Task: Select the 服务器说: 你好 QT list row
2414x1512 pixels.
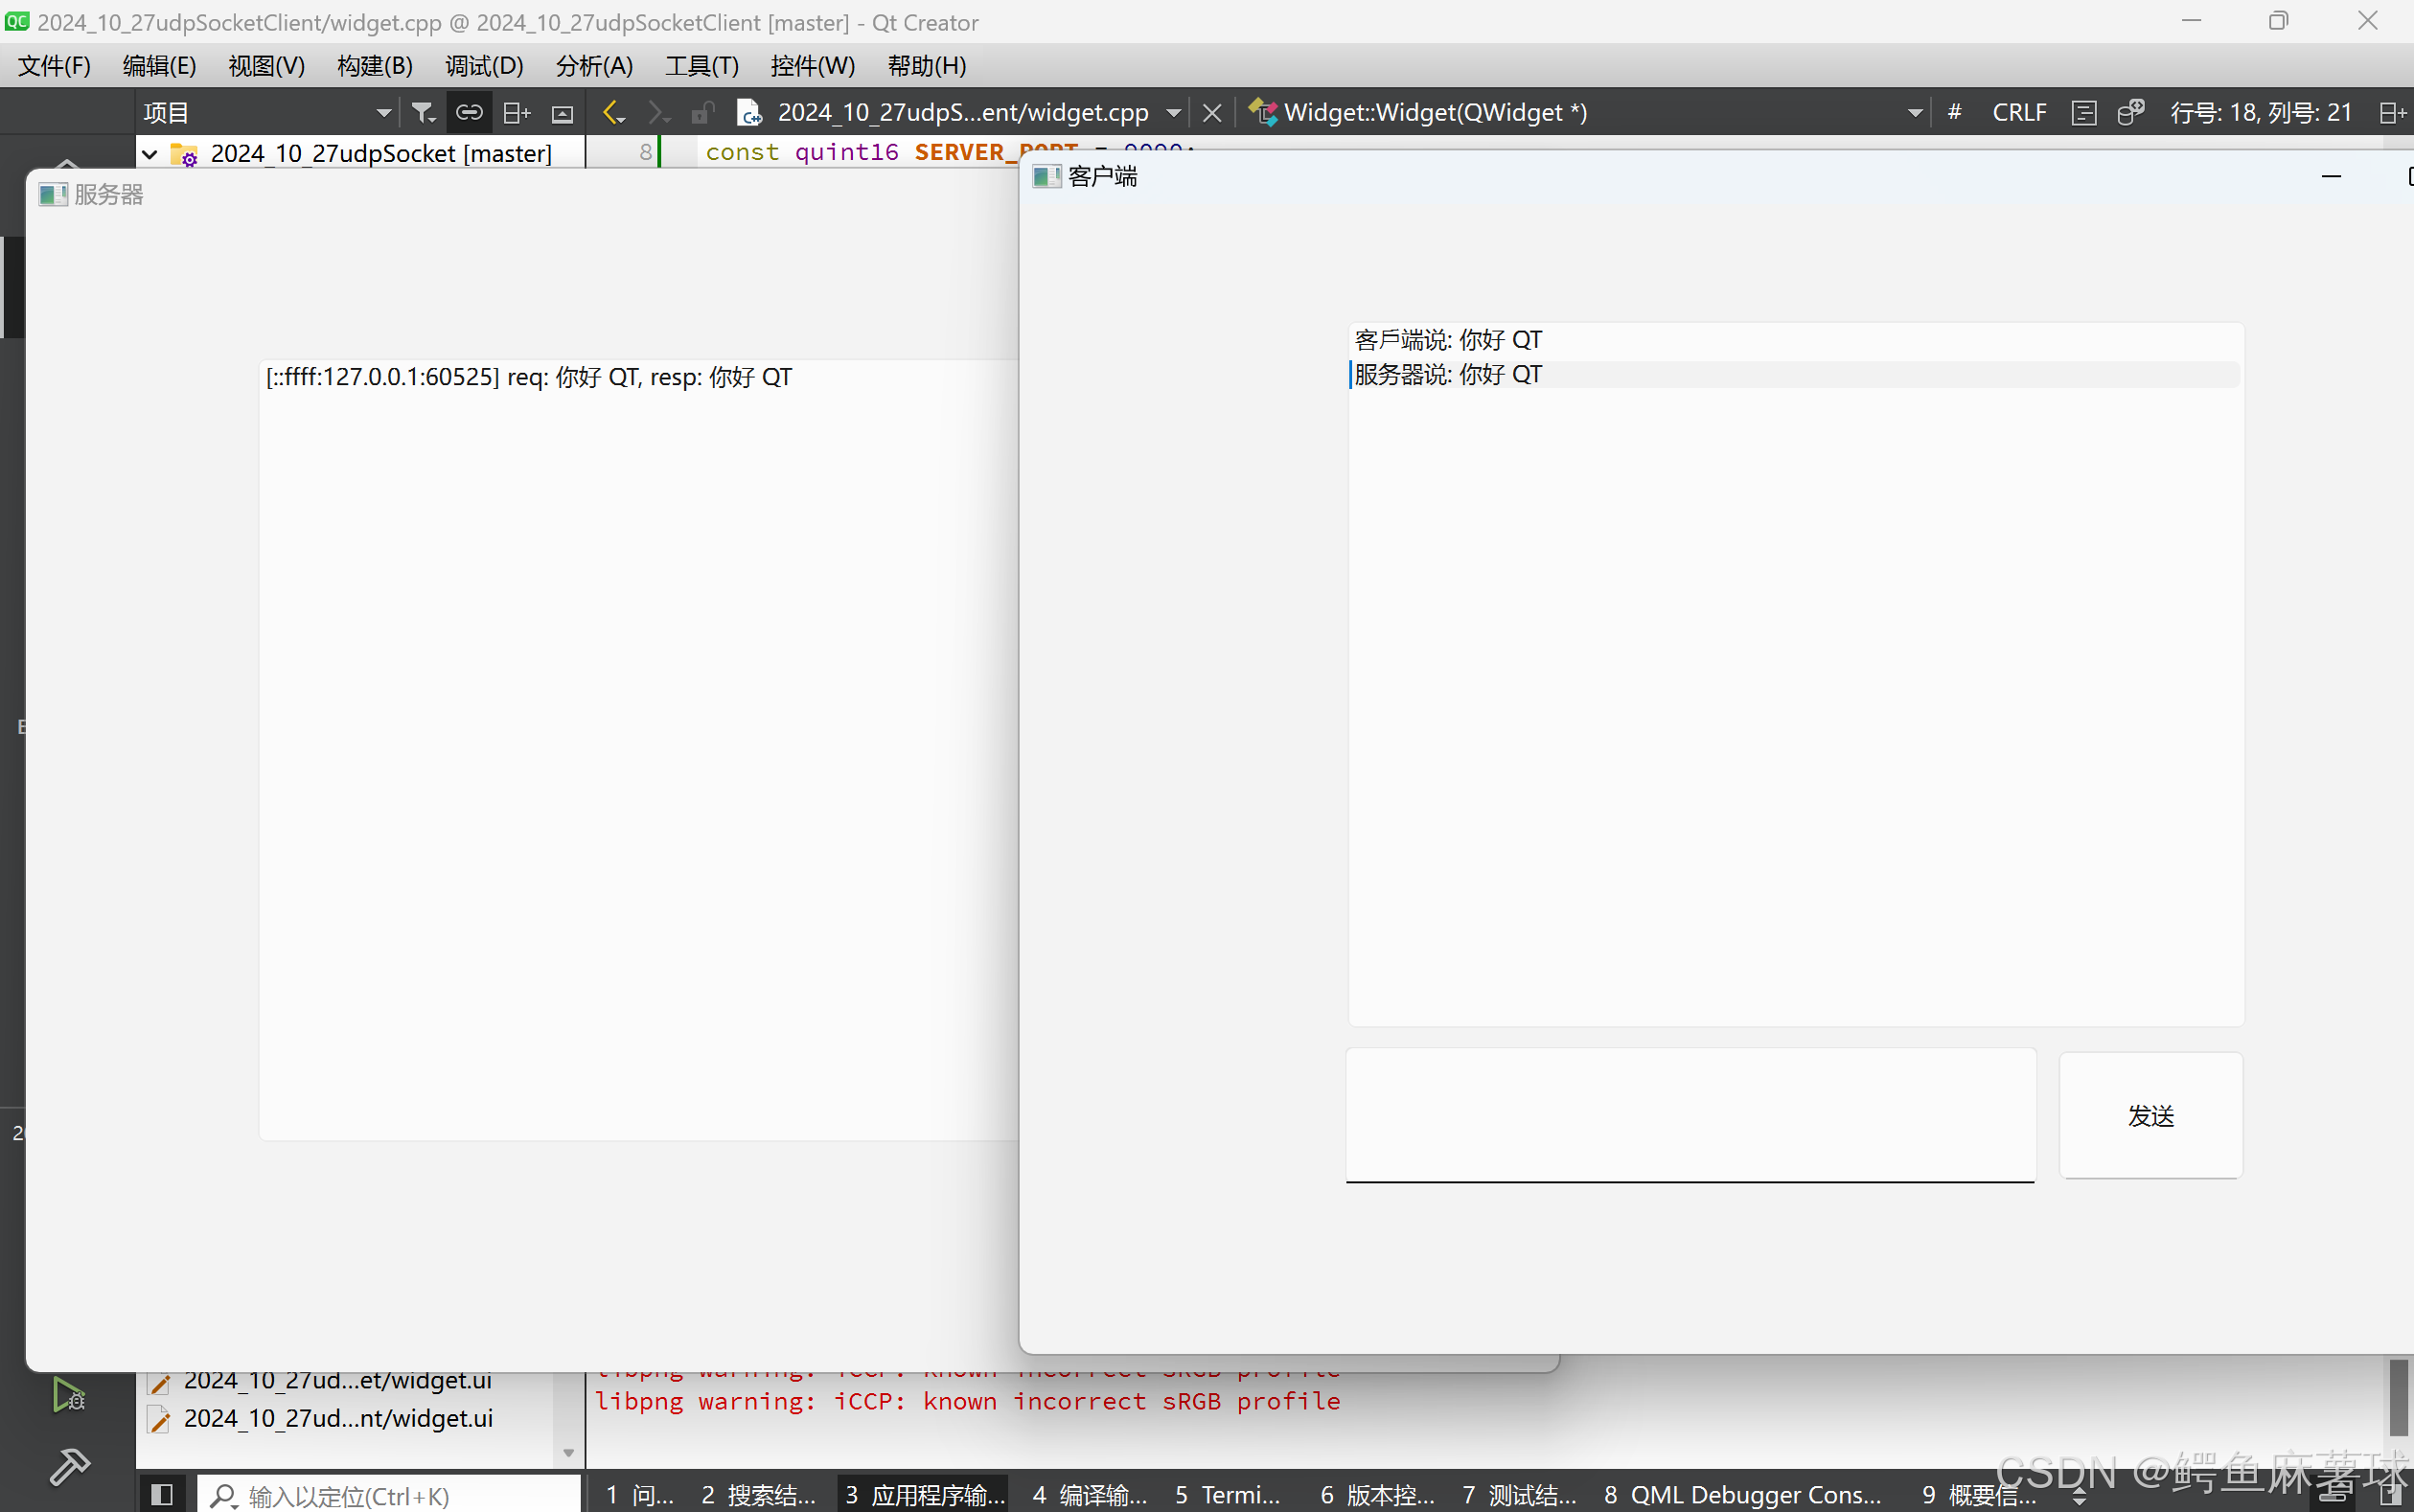Action: pyautogui.click(x=1794, y=375)
